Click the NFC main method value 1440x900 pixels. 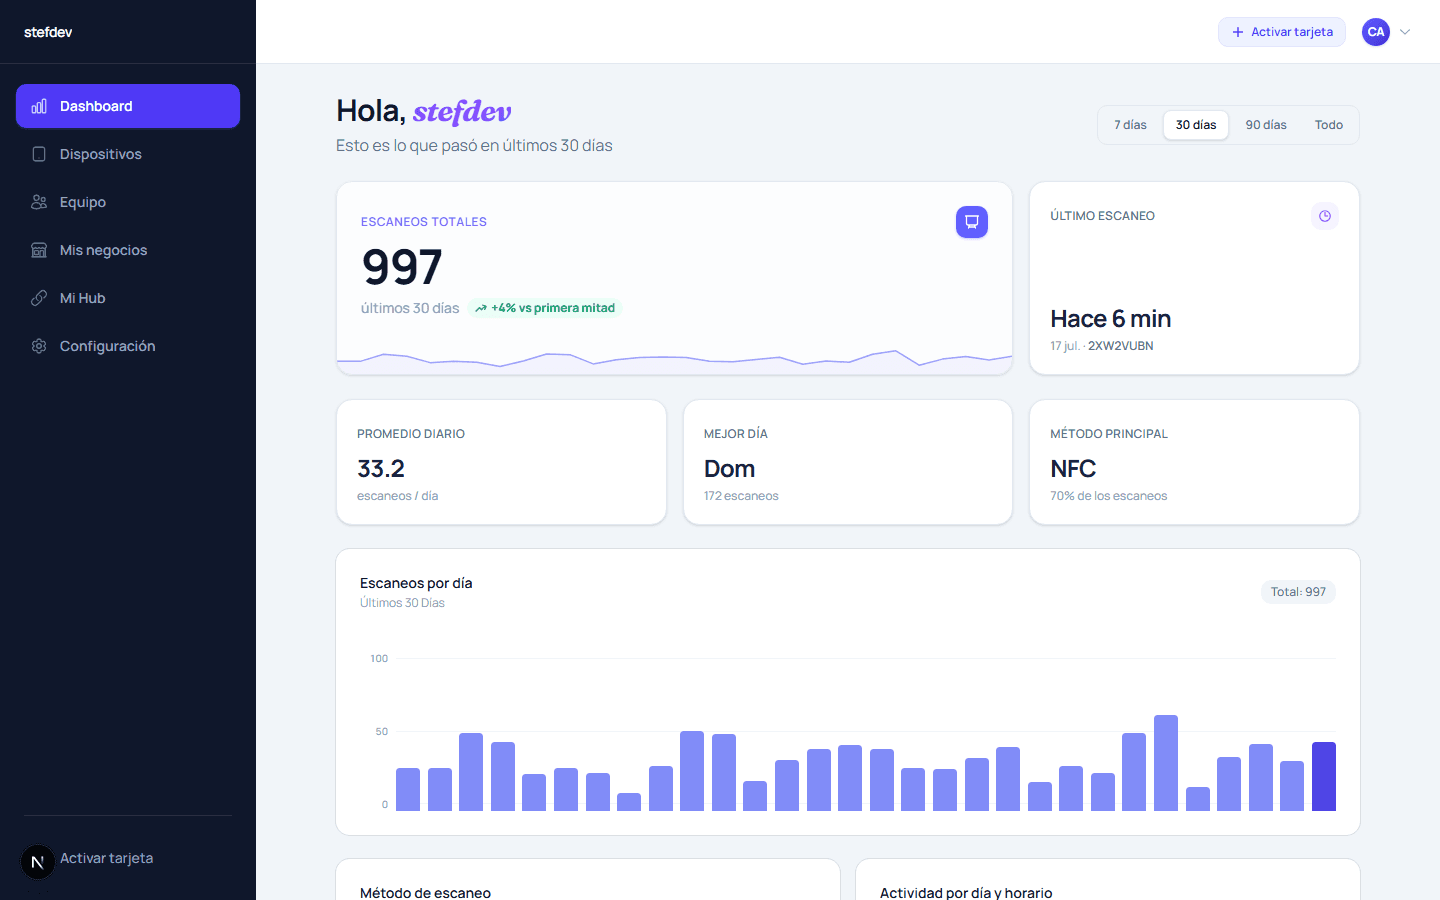(x=1073, y=468)
